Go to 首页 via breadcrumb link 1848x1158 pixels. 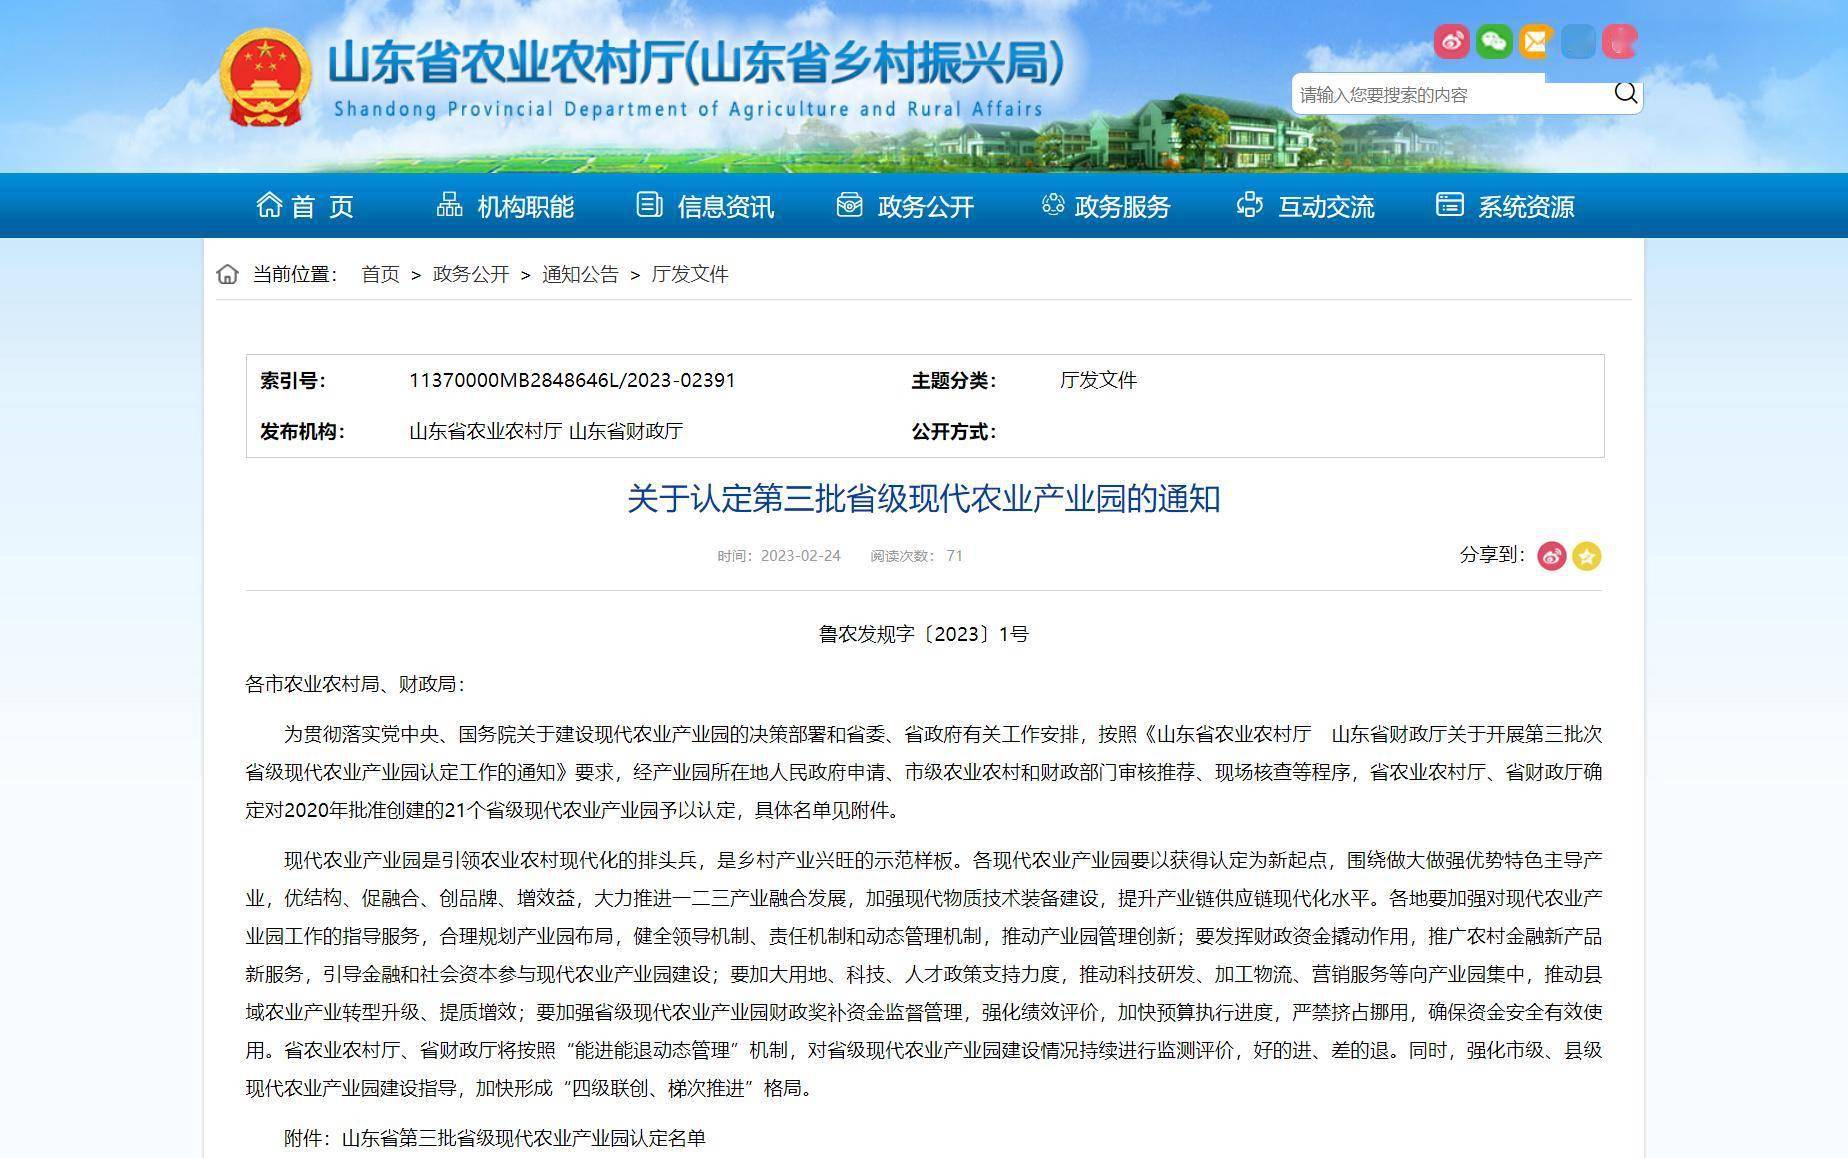coord(380,274)
